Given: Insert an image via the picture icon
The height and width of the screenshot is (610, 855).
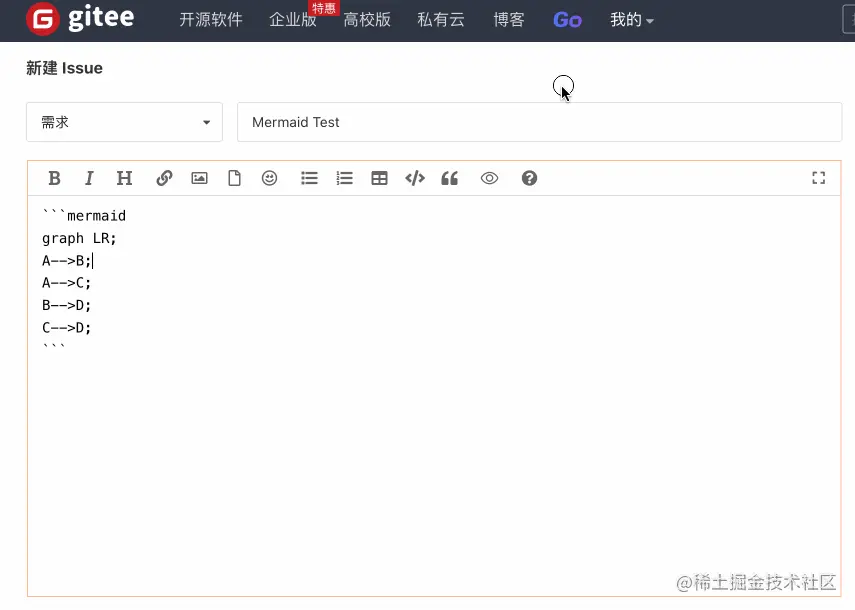Looking at the screenshot, I should [x=200, y=178].
